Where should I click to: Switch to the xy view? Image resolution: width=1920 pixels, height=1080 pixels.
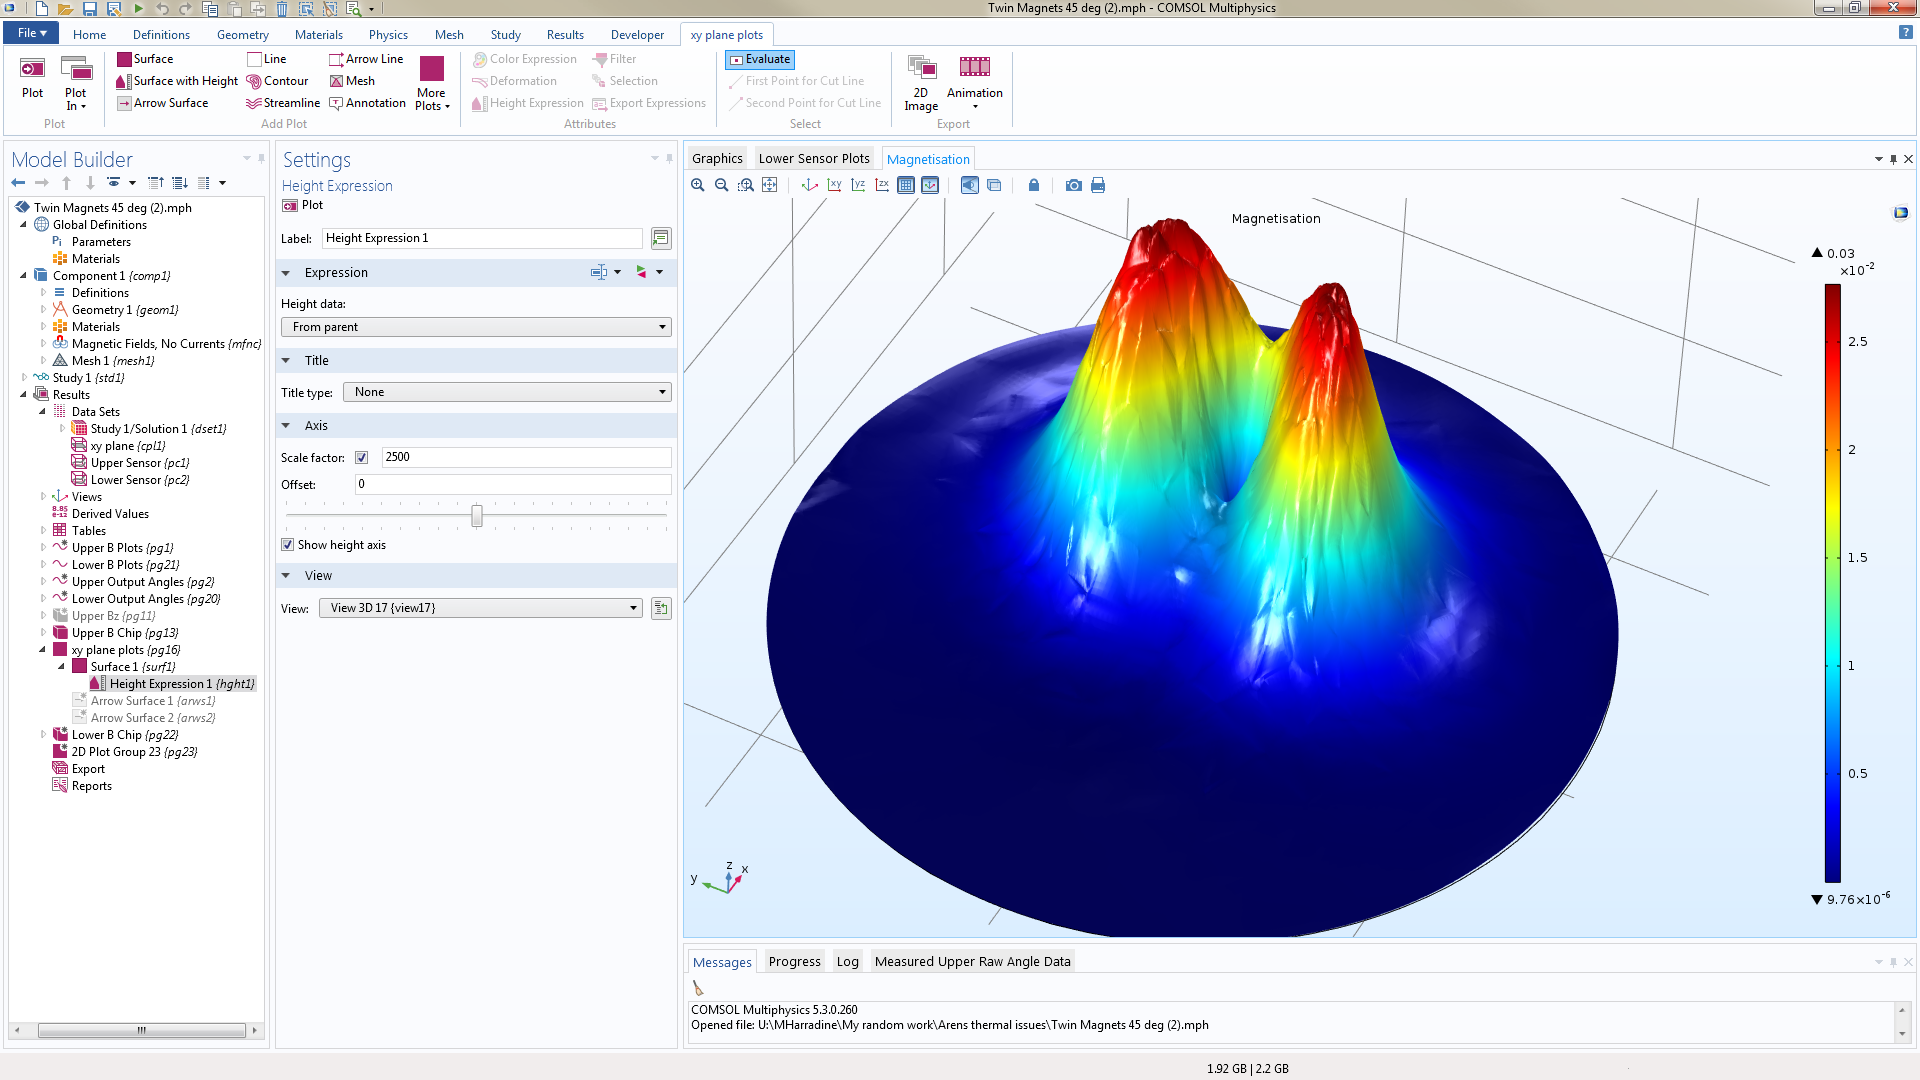834,185
